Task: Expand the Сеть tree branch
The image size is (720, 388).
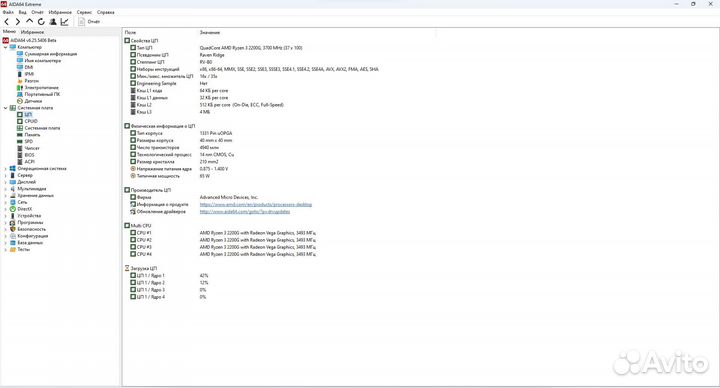Action: tap(6, 202)
